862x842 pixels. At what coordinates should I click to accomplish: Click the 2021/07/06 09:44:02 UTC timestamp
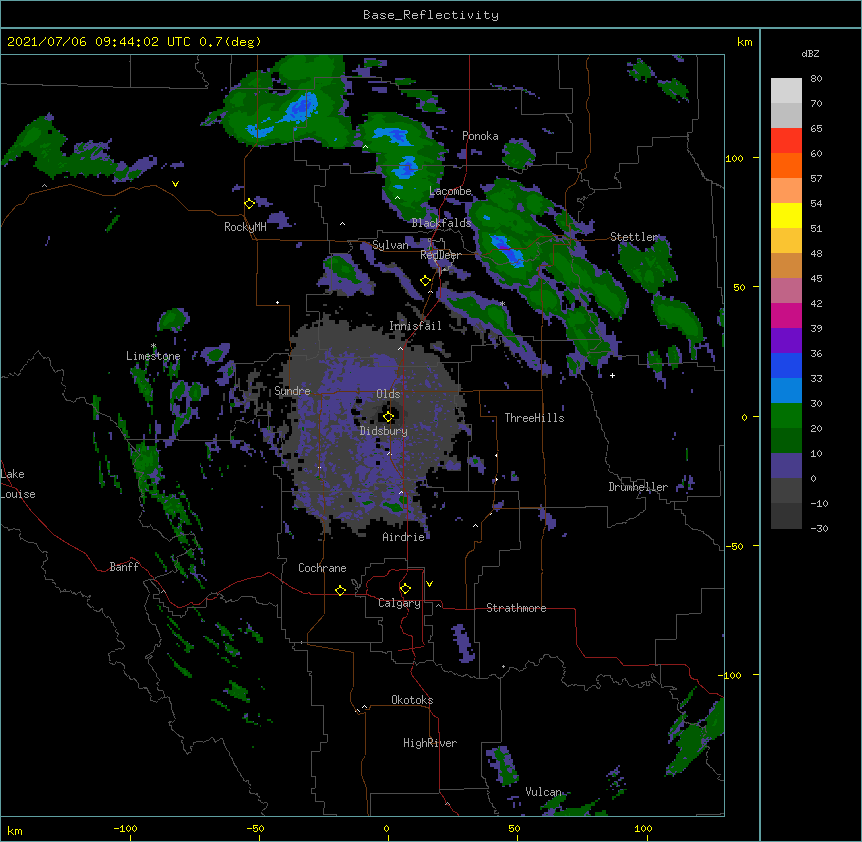click(99, 42)
